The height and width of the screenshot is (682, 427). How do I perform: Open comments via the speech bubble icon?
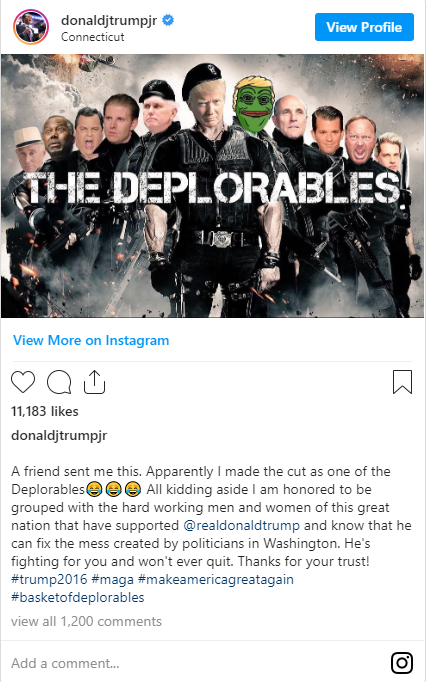59,382
